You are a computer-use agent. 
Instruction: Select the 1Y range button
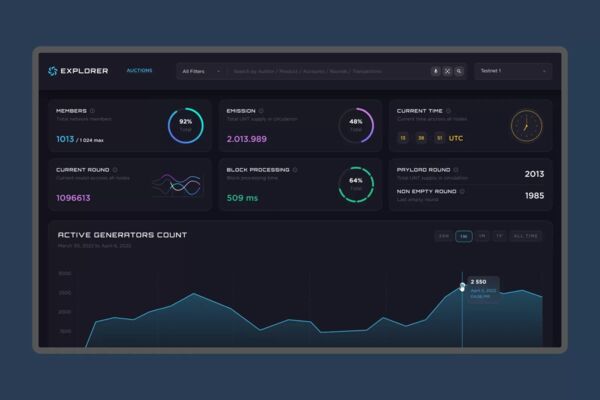pyautogui.click(x=499, y=236)
